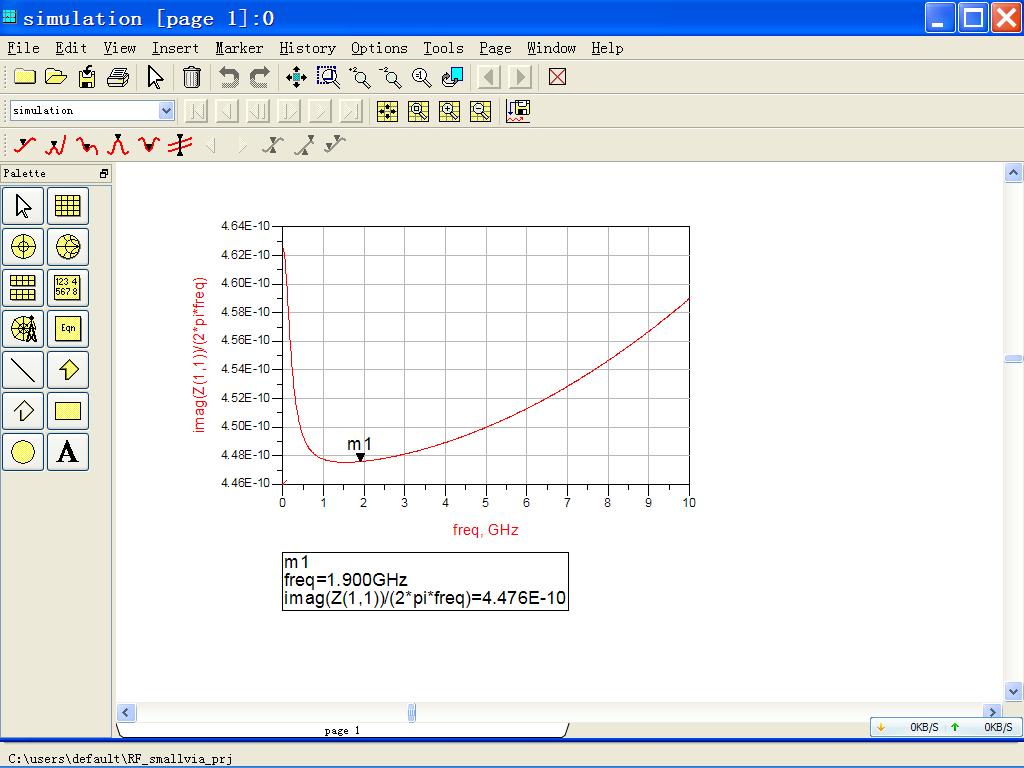Select the polar plot tool

(x=23, y=247)
